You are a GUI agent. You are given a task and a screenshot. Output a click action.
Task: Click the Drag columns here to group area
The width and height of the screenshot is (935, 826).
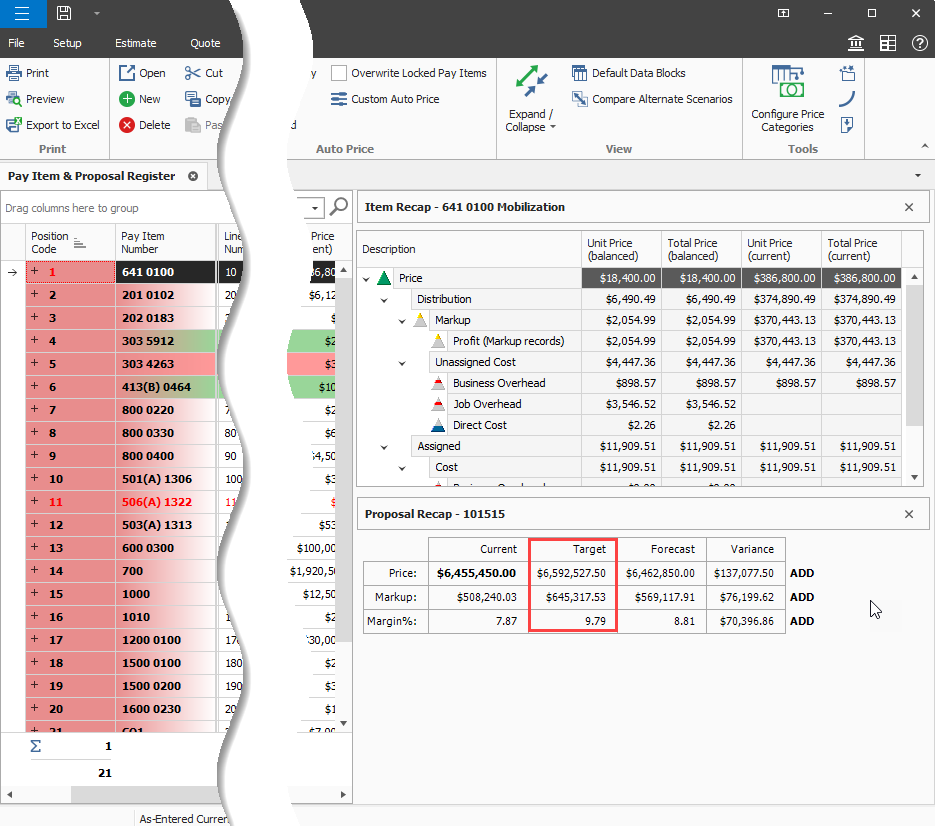72,208
